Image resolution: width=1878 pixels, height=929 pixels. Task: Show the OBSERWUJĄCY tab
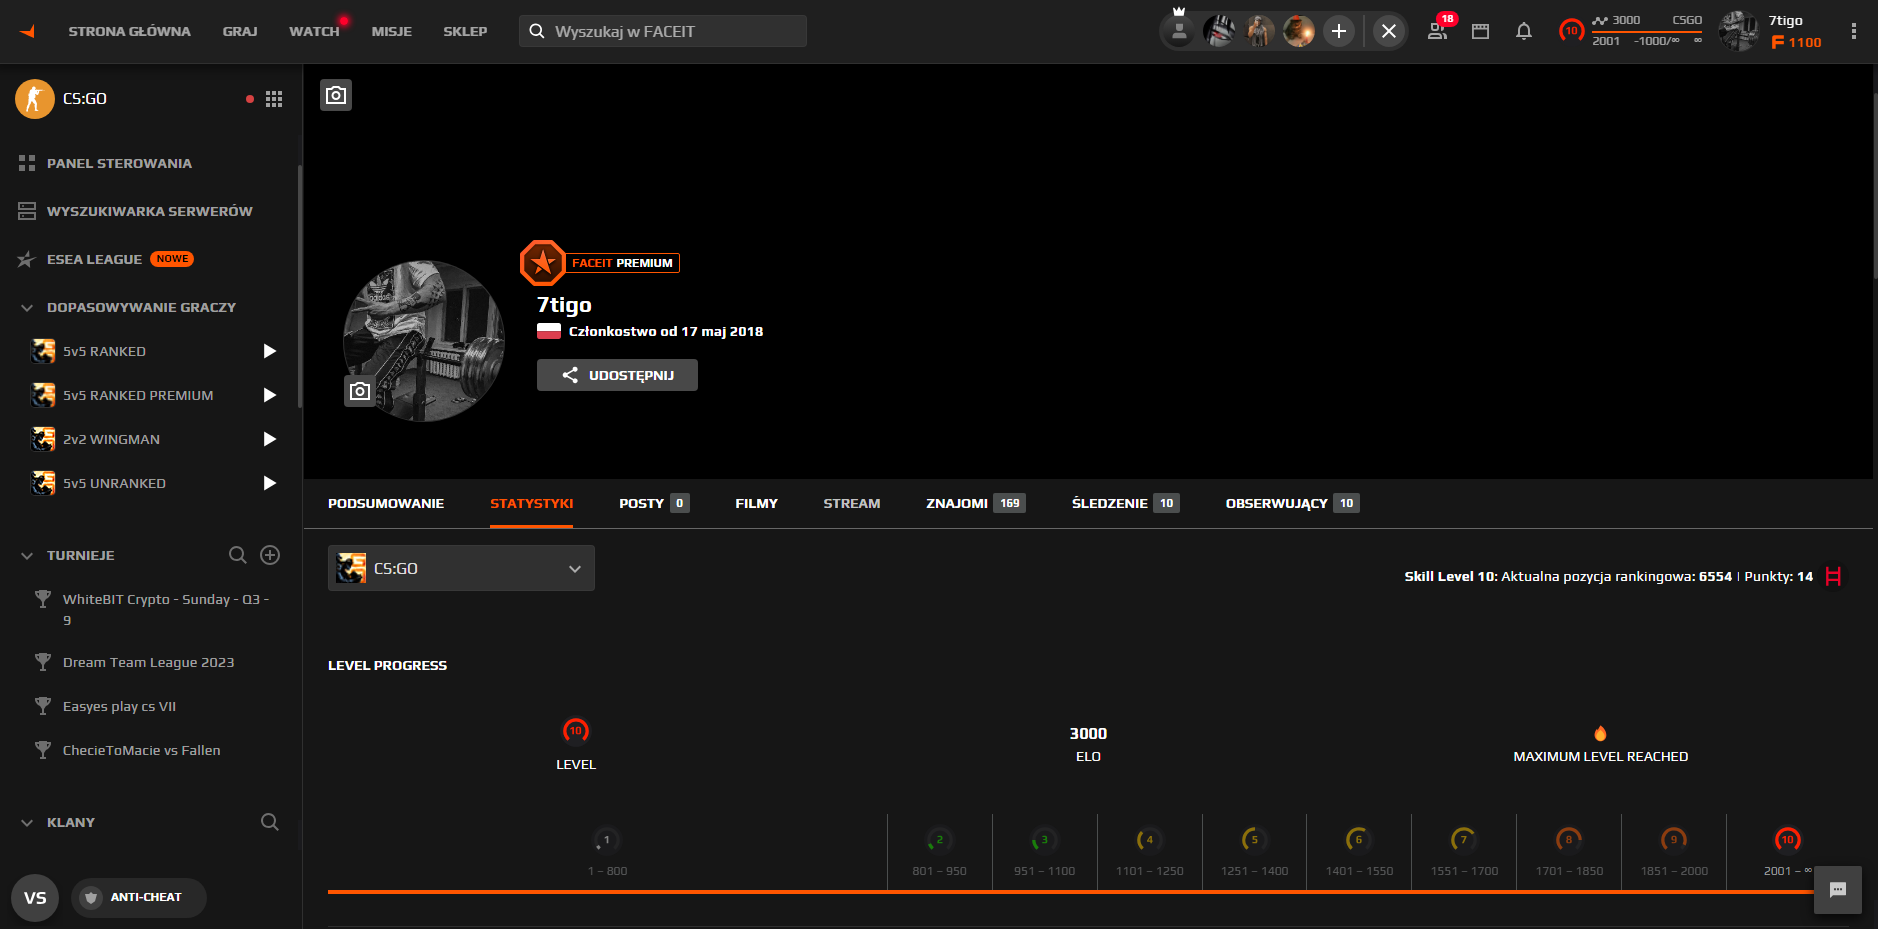click(x=1293, y=503)
